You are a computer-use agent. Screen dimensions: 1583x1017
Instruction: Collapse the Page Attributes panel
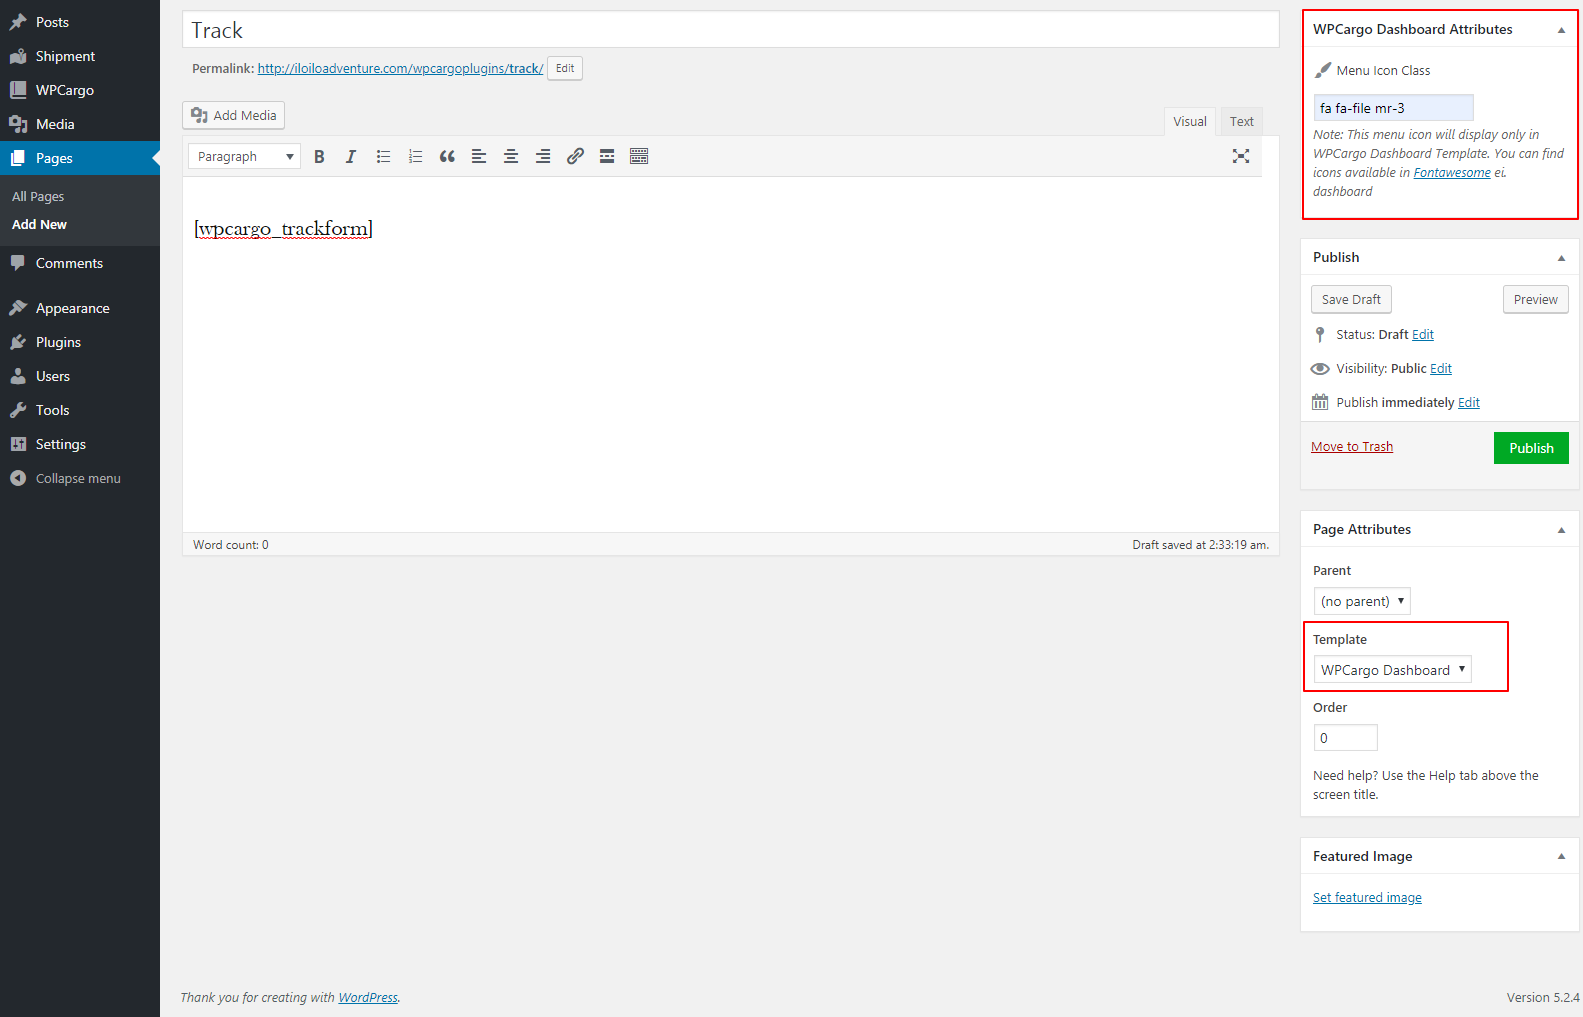point(1561,530)
